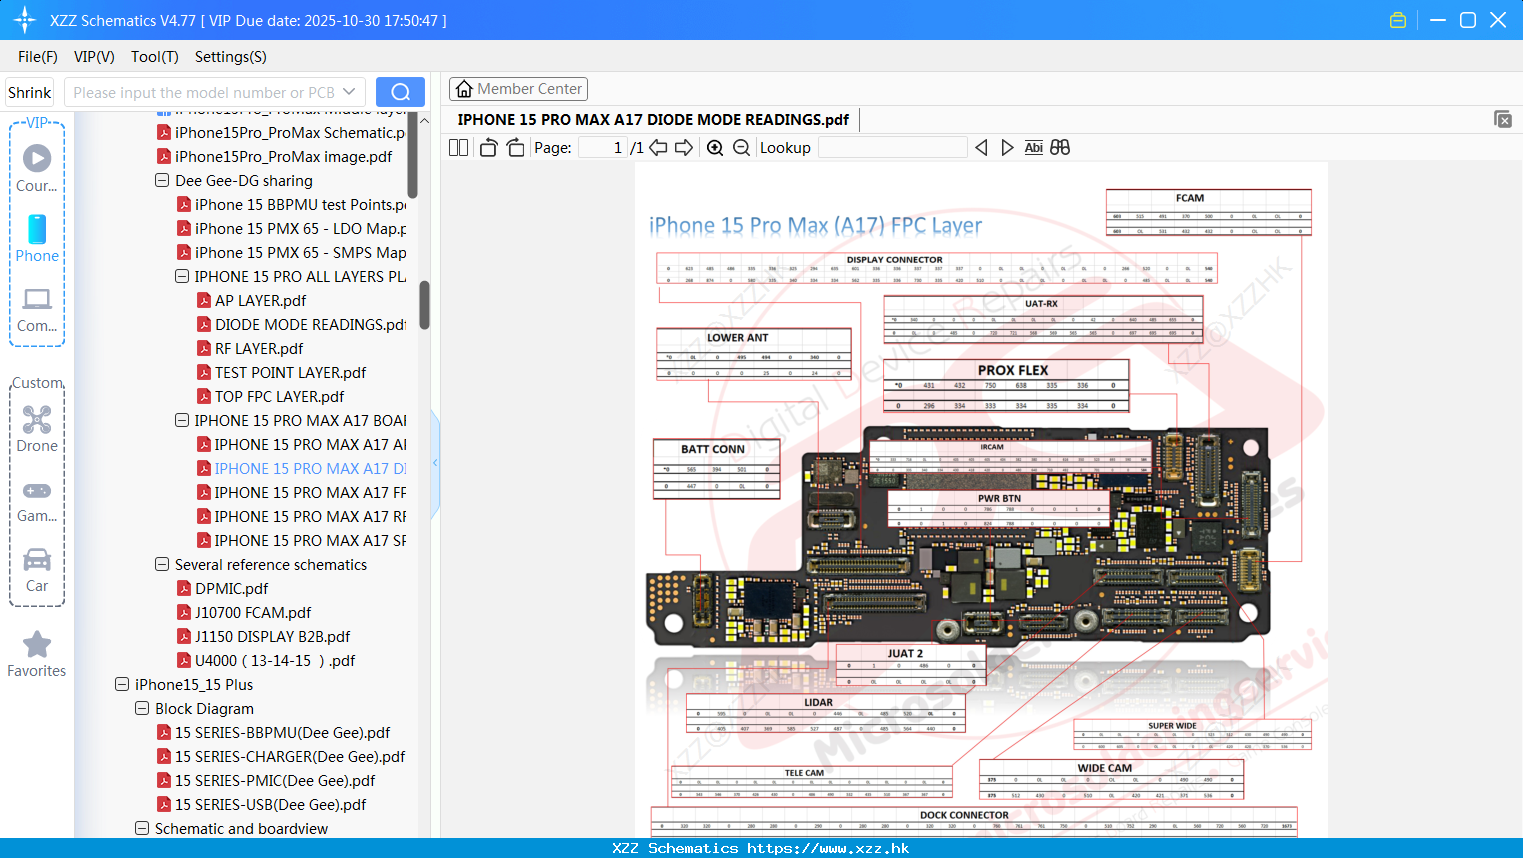Toggle whole-word match Abi icon
Screen dimensions: 1523x858
point(1033,147)
